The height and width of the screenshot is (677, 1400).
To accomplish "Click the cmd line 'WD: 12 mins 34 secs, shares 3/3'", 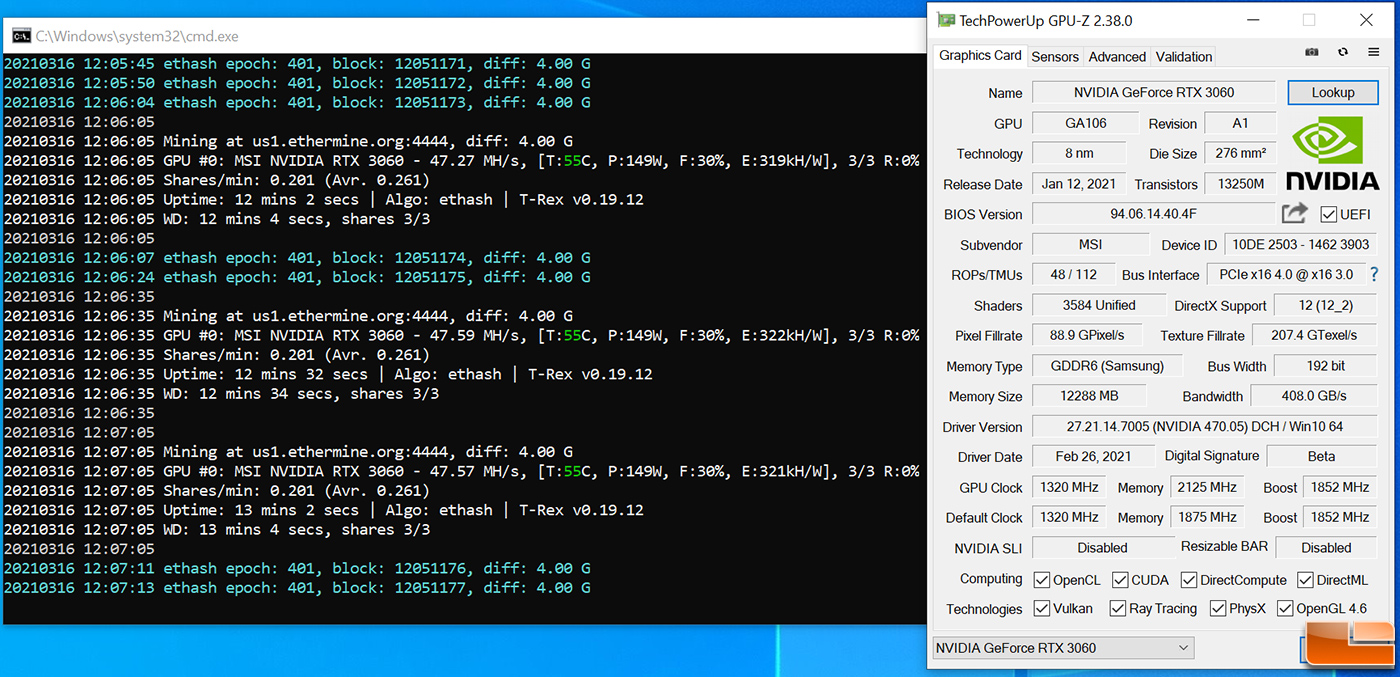I will coord(221,394).
